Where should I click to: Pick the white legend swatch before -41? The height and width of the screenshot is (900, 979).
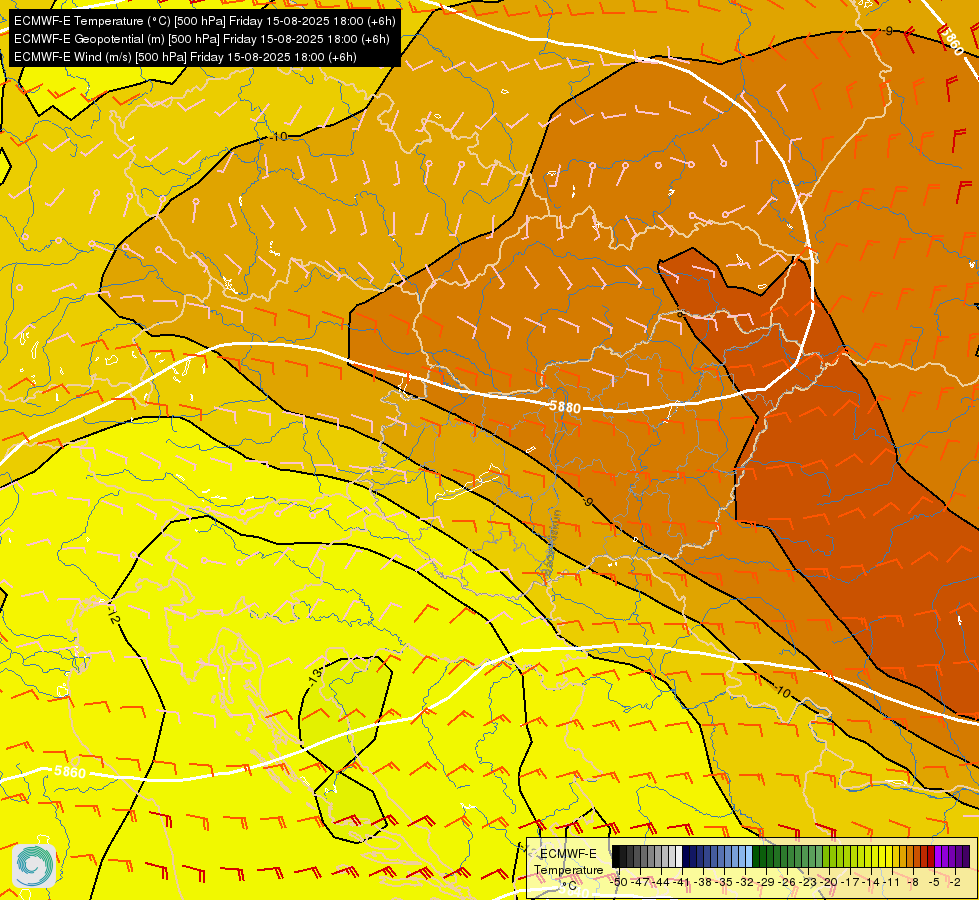(x=679, y=856)
